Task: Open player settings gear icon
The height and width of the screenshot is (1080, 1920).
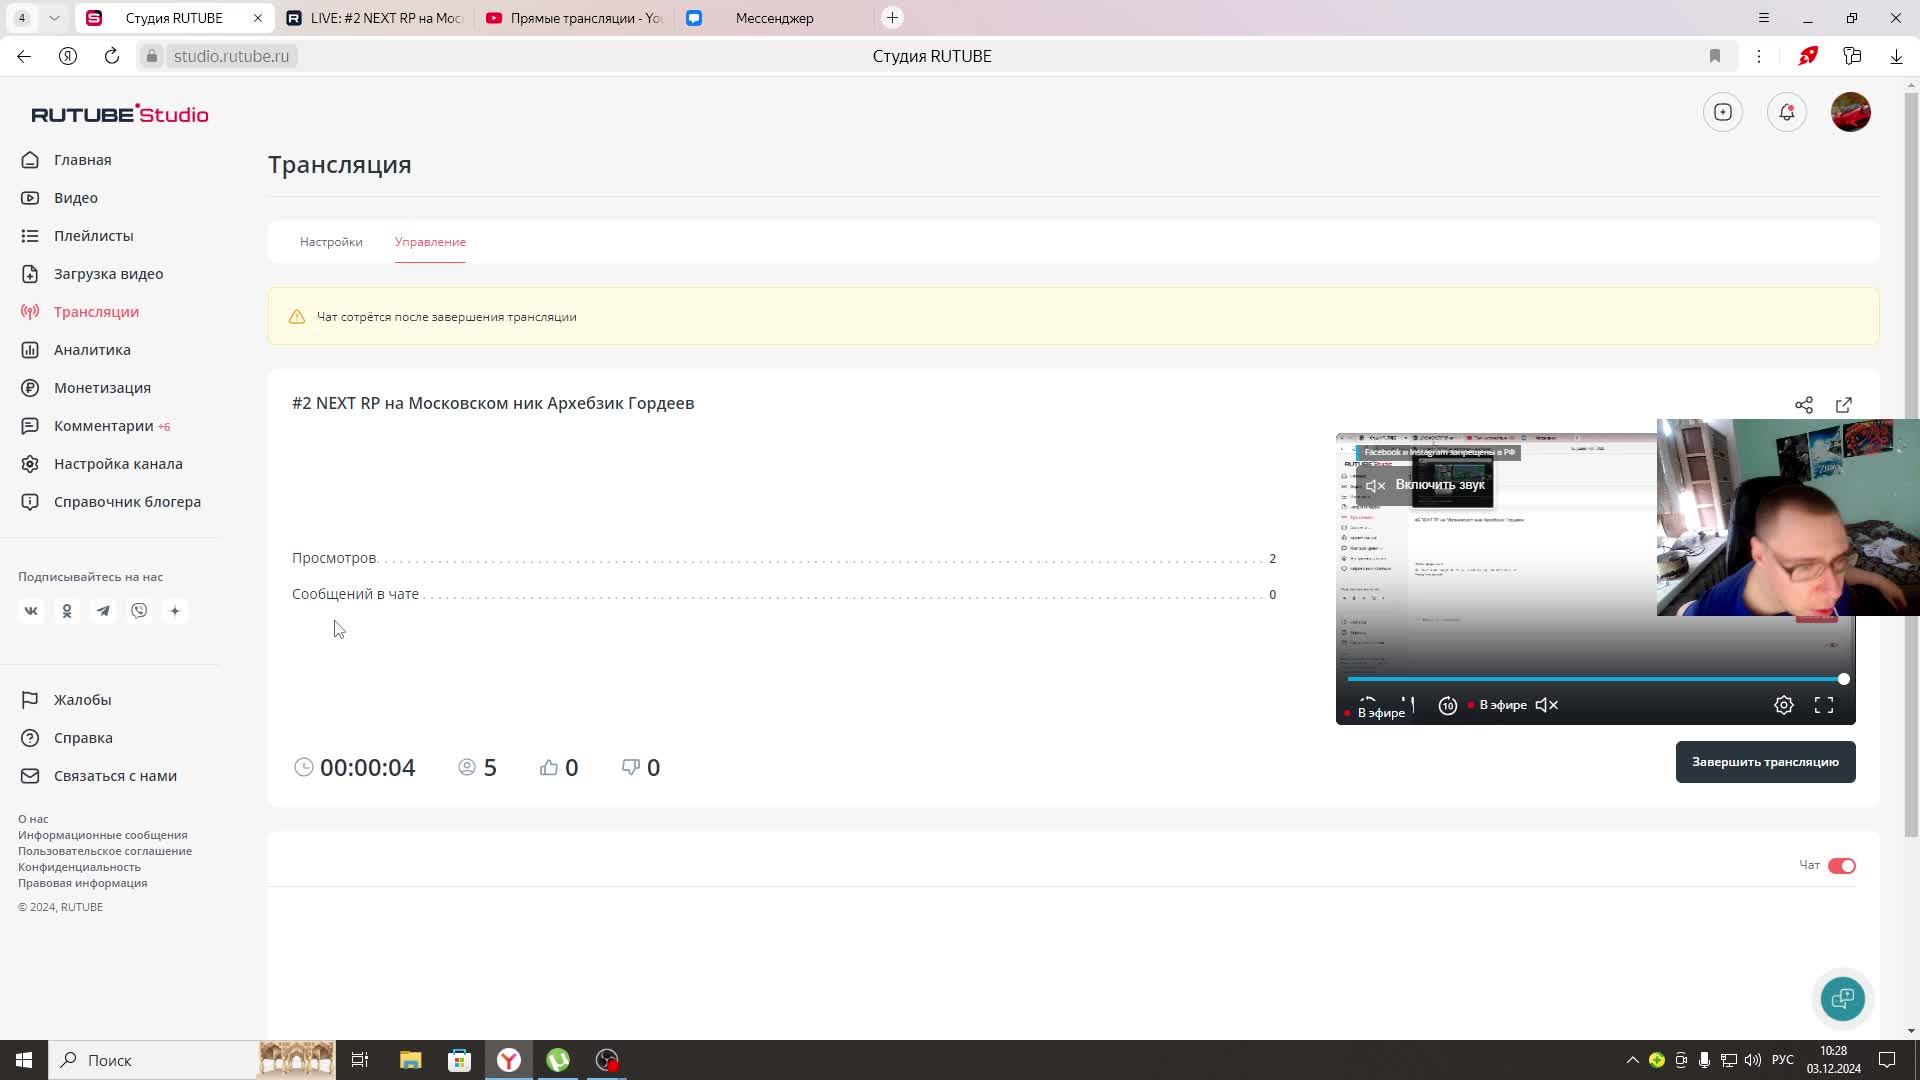Action: point(1783,705)
